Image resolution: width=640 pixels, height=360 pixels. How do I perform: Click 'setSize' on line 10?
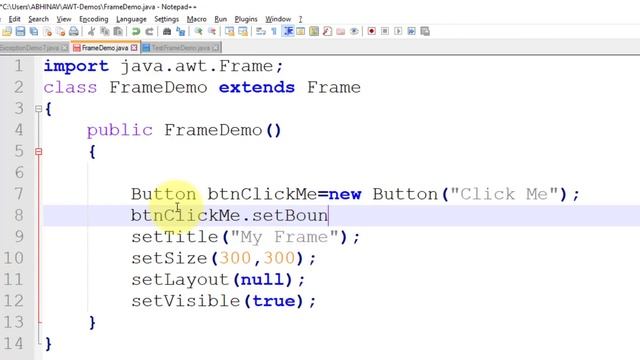pyautogui.click(x=169, y=258)
